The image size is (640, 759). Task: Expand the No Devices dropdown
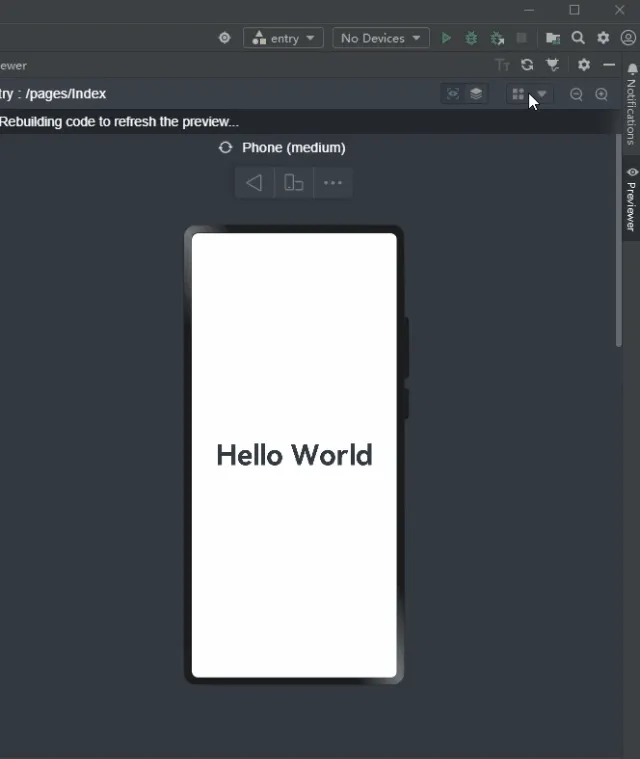(381, 38)
